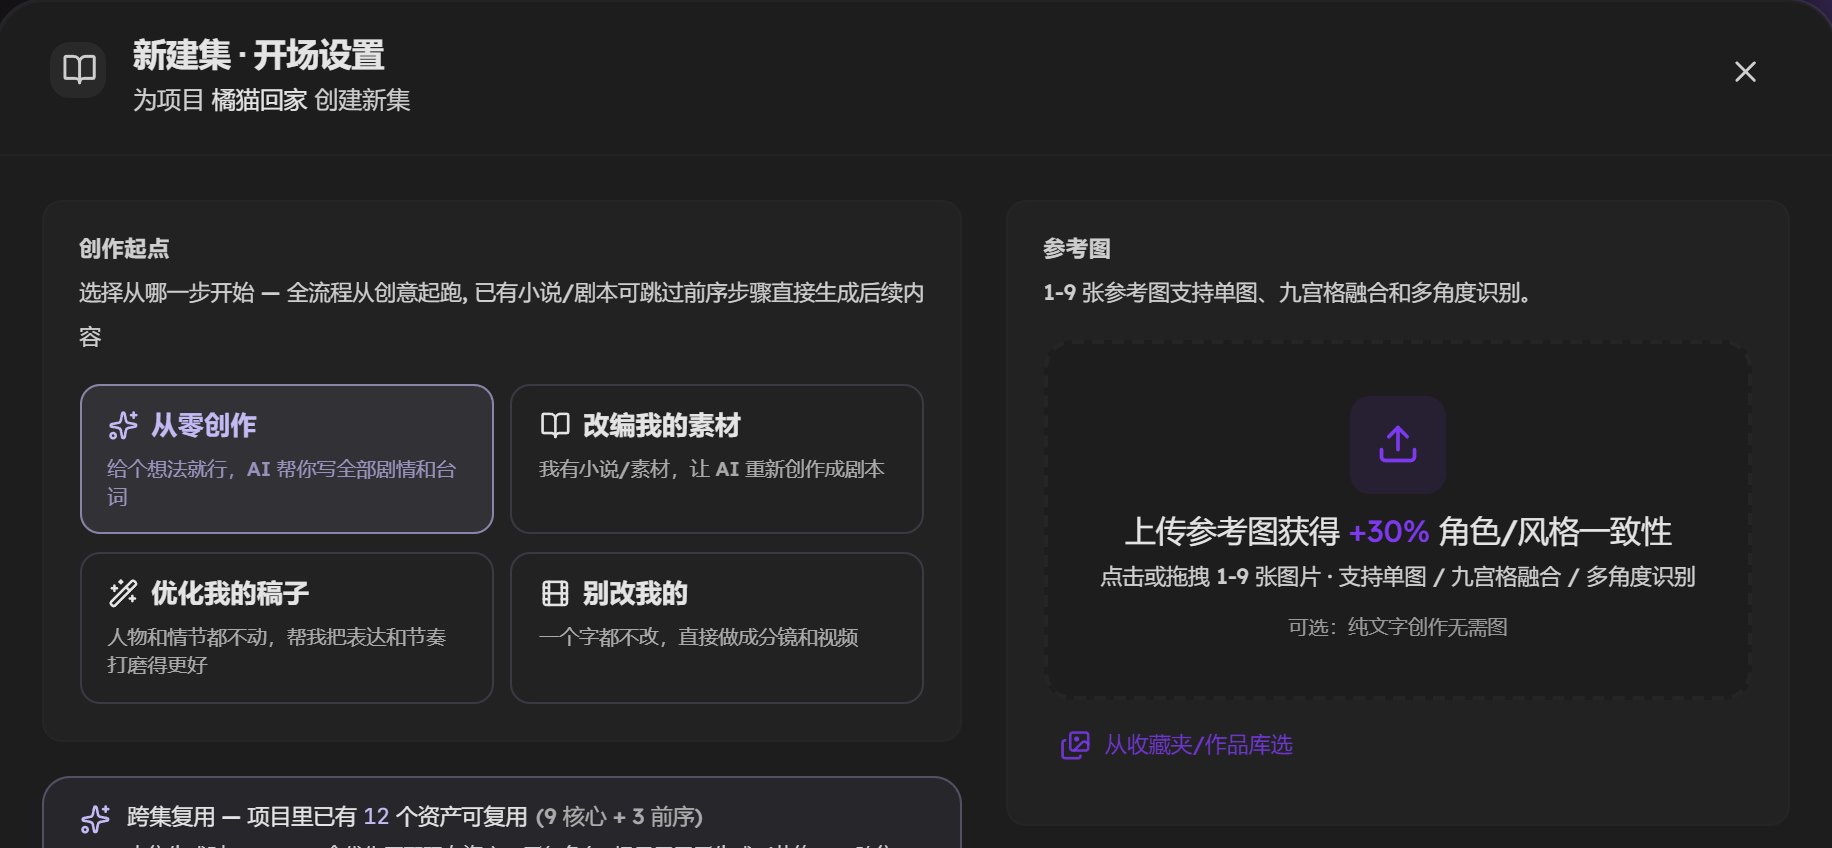Click the book icon beside 新建集 title
This screenshot has height=848, width=1832.
tap(79, 70)
